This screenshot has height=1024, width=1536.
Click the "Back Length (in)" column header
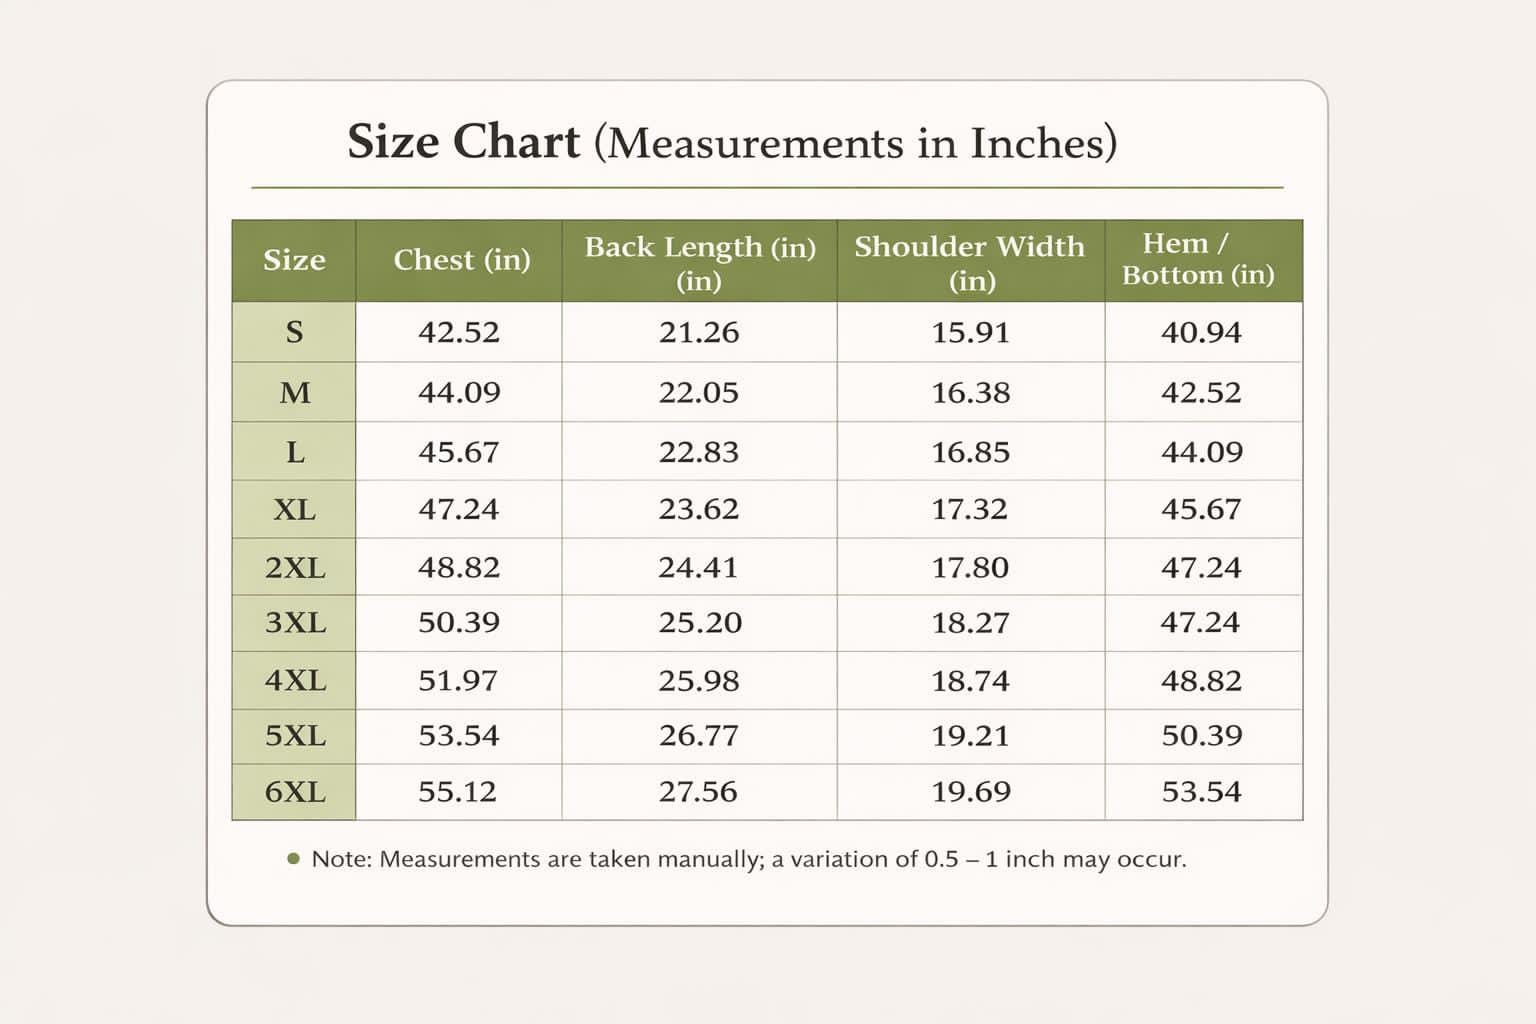[699, 261]
